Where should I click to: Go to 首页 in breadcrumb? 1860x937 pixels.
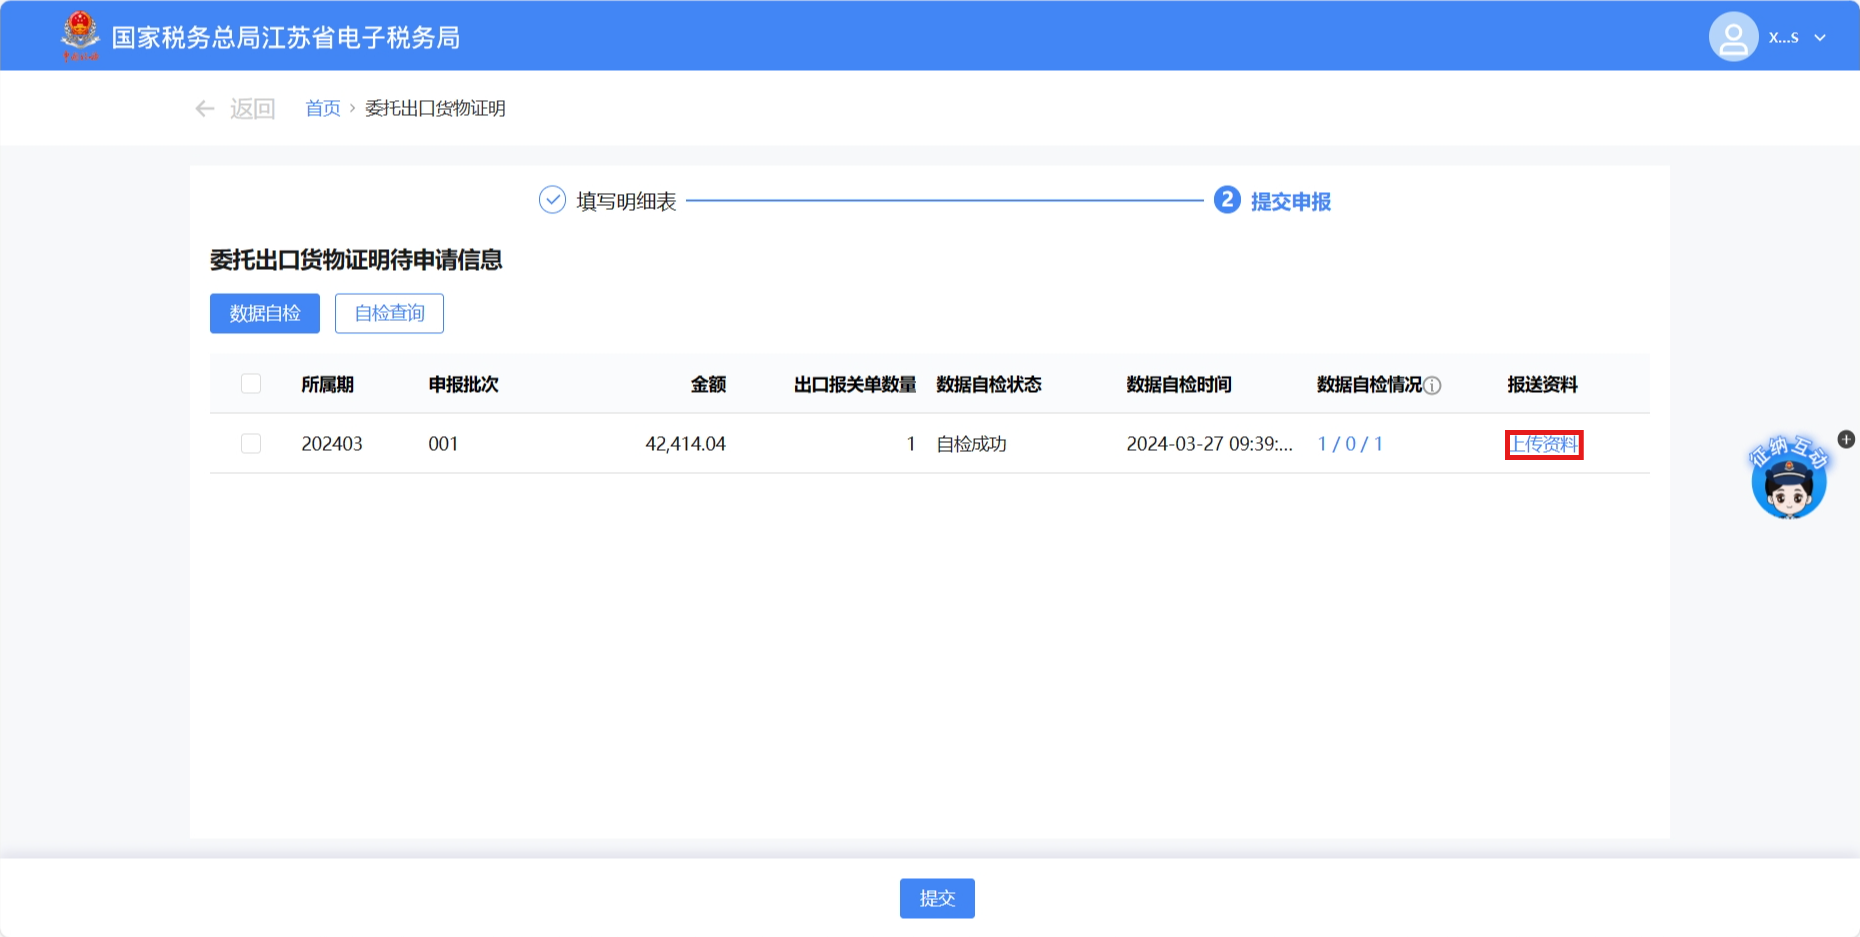click(322, 108)
